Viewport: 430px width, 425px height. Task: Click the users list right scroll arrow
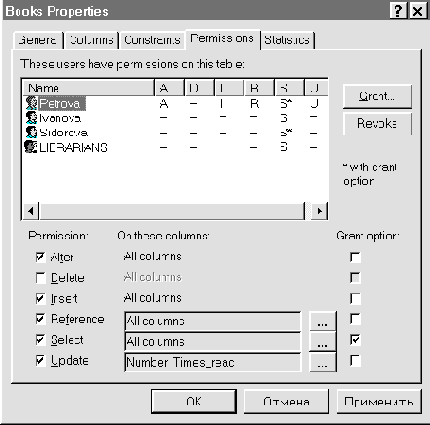[x=319, y=211]
